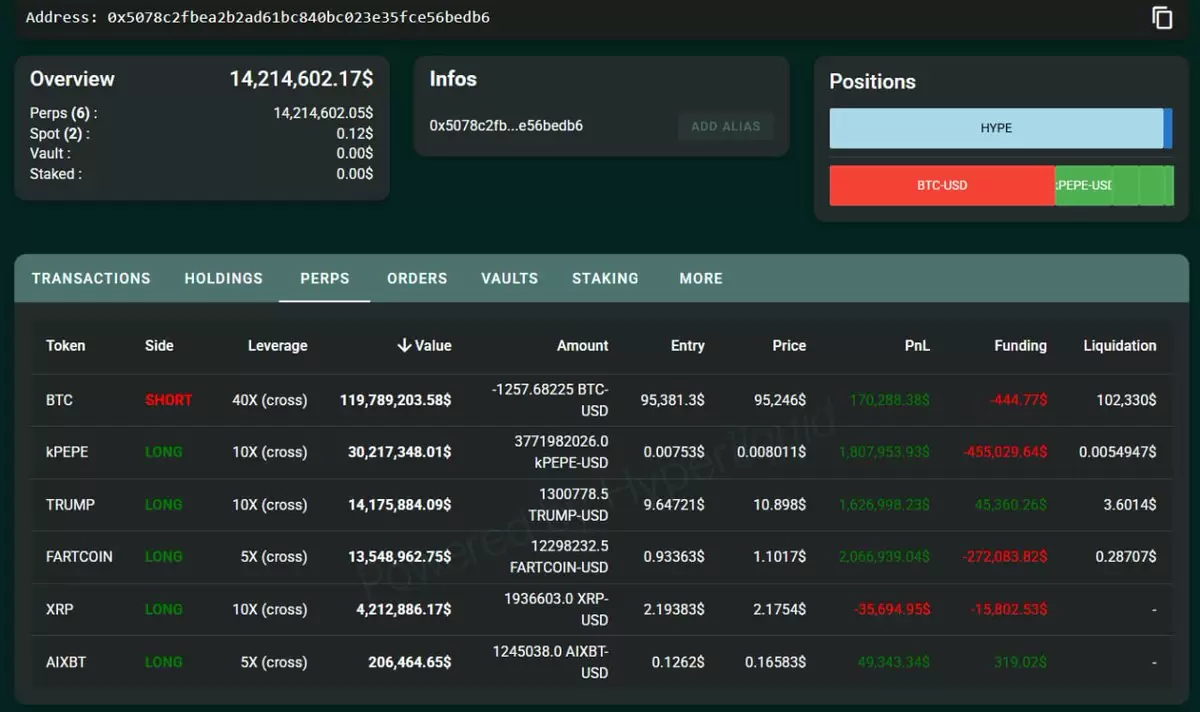Select the Perps tab
1200x712 pixels.
(325, 278)
